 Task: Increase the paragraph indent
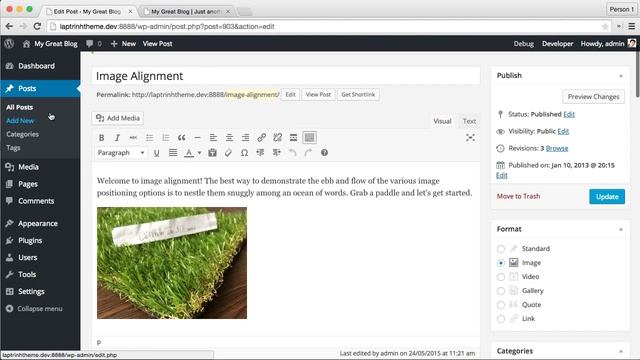tap(276, 153)
